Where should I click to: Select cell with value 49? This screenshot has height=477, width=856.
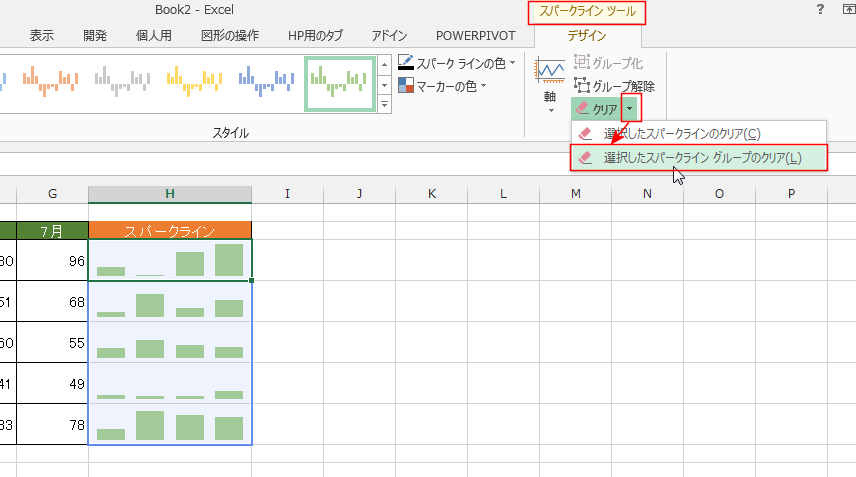(52, 383)
